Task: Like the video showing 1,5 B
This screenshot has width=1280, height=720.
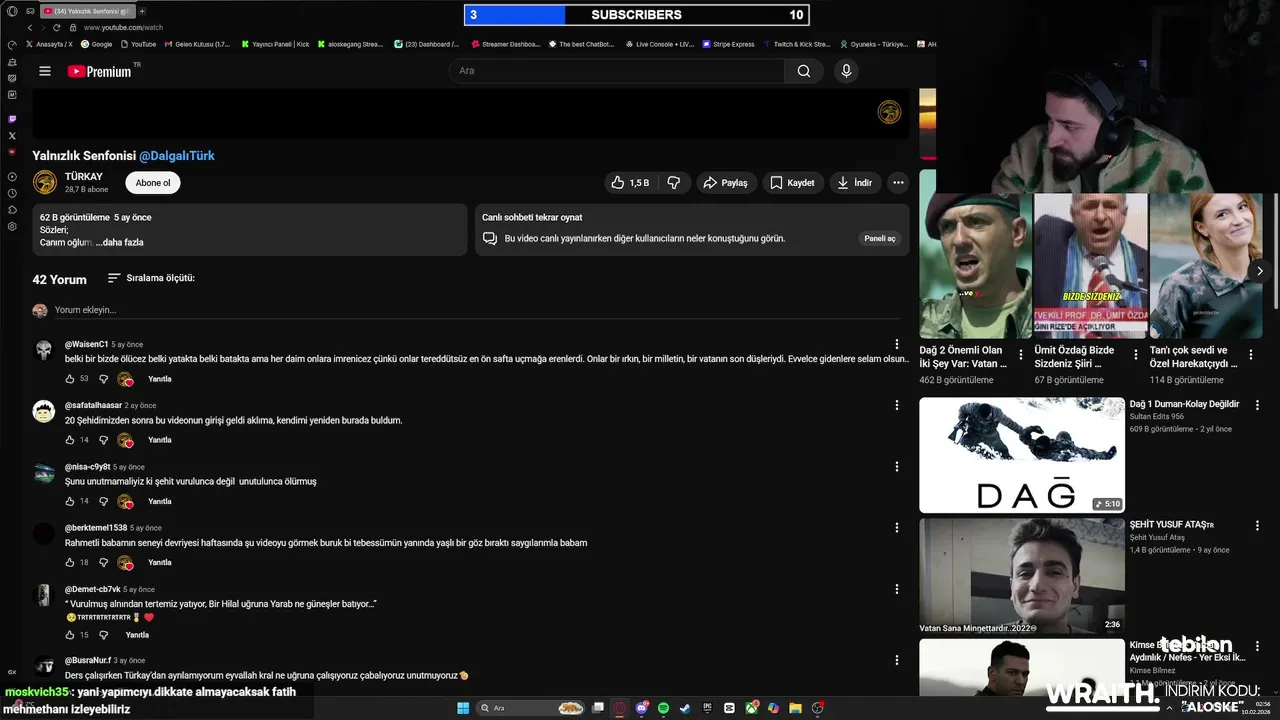Action: point(630,183)
